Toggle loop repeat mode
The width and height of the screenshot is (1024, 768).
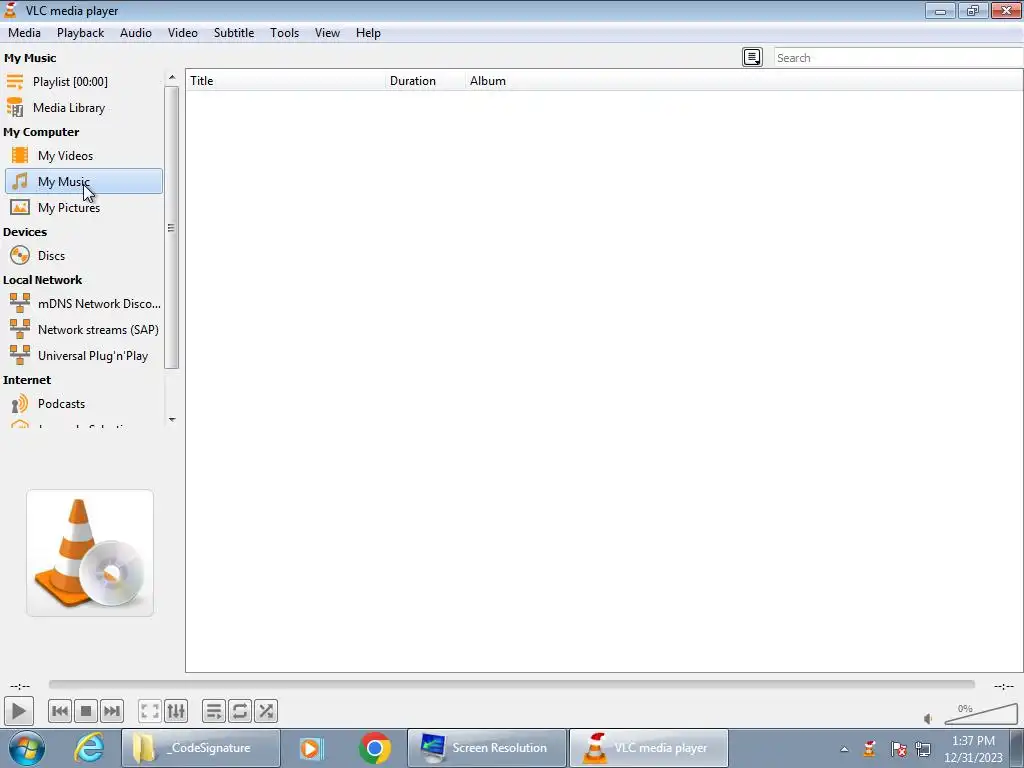240,711
